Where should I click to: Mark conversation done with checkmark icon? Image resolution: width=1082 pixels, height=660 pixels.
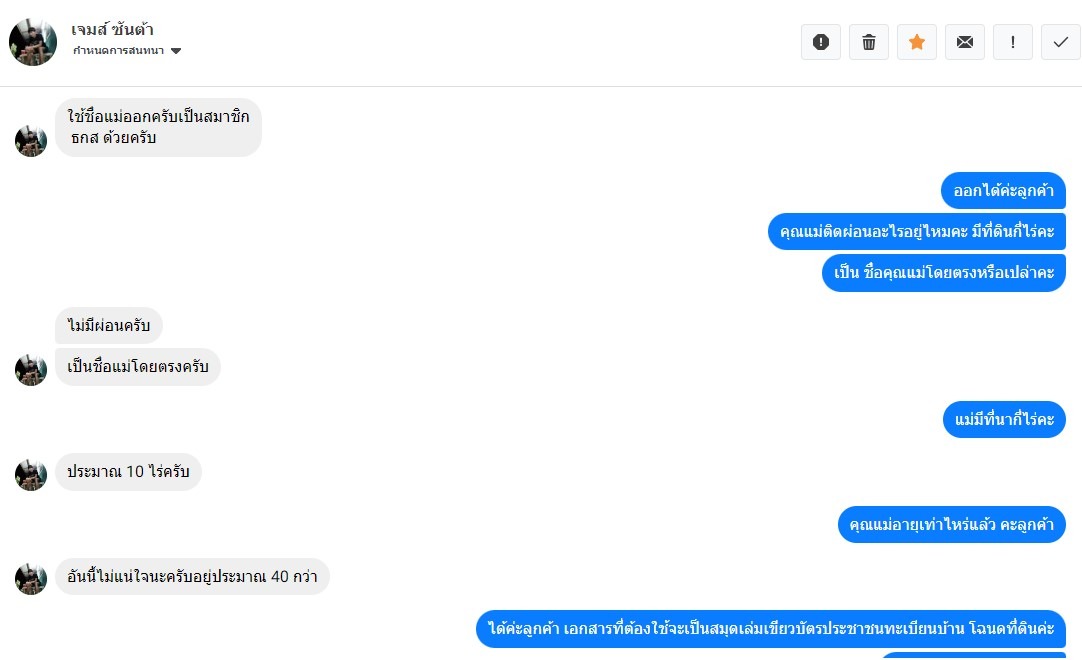pyautogui.click(x=1061, y=42)
